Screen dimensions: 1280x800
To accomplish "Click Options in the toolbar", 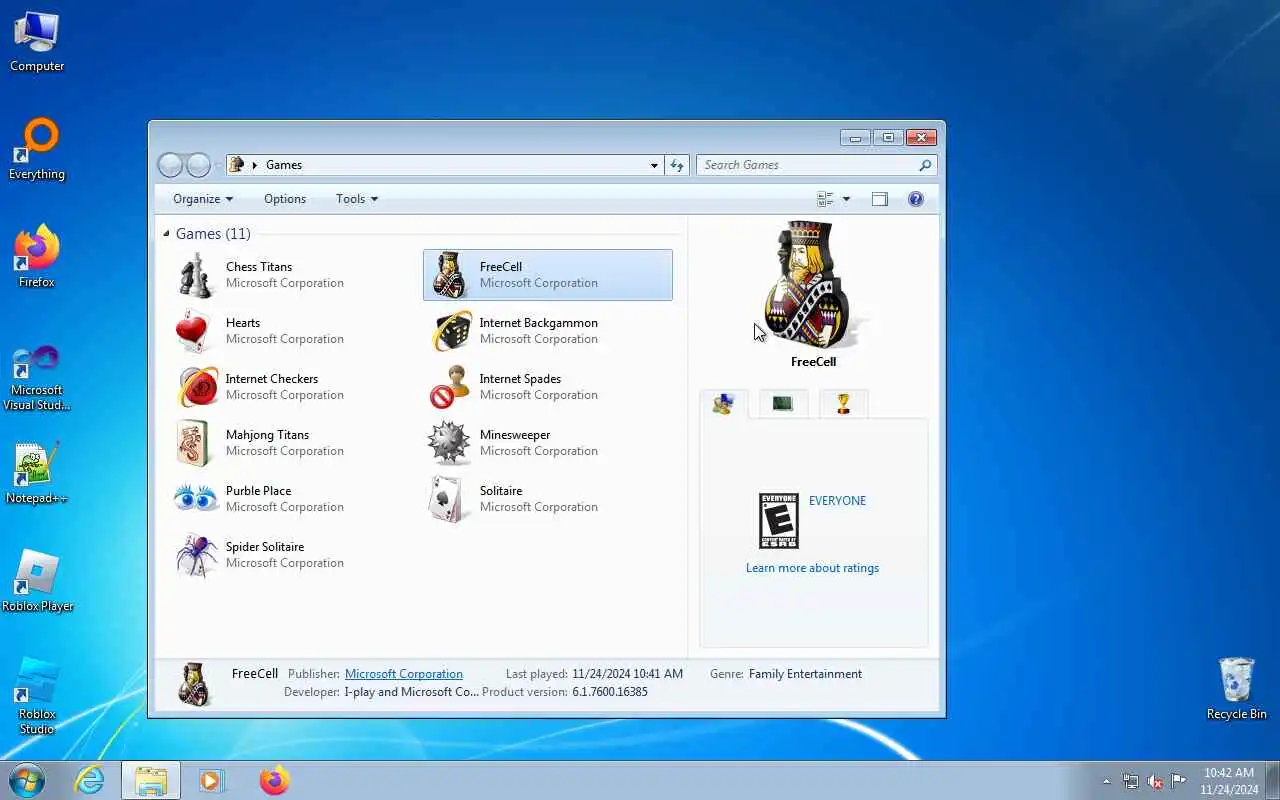I will [x=285, y=199].
